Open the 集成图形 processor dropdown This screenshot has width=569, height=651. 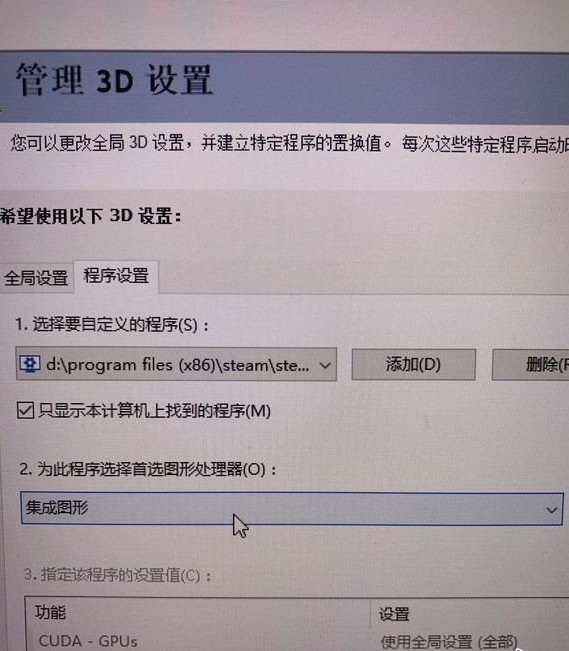(x=292, y=509)
